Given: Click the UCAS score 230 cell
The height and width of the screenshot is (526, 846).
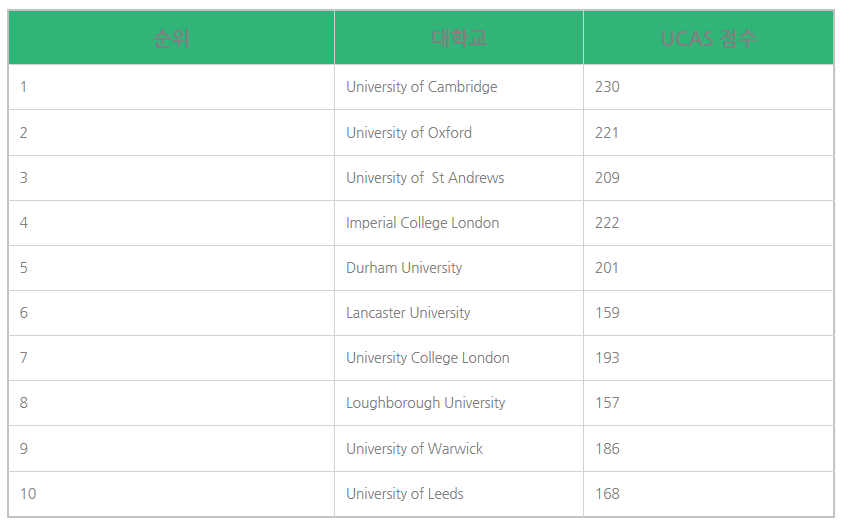Looking at the screenshot, I should pos(708,87).
